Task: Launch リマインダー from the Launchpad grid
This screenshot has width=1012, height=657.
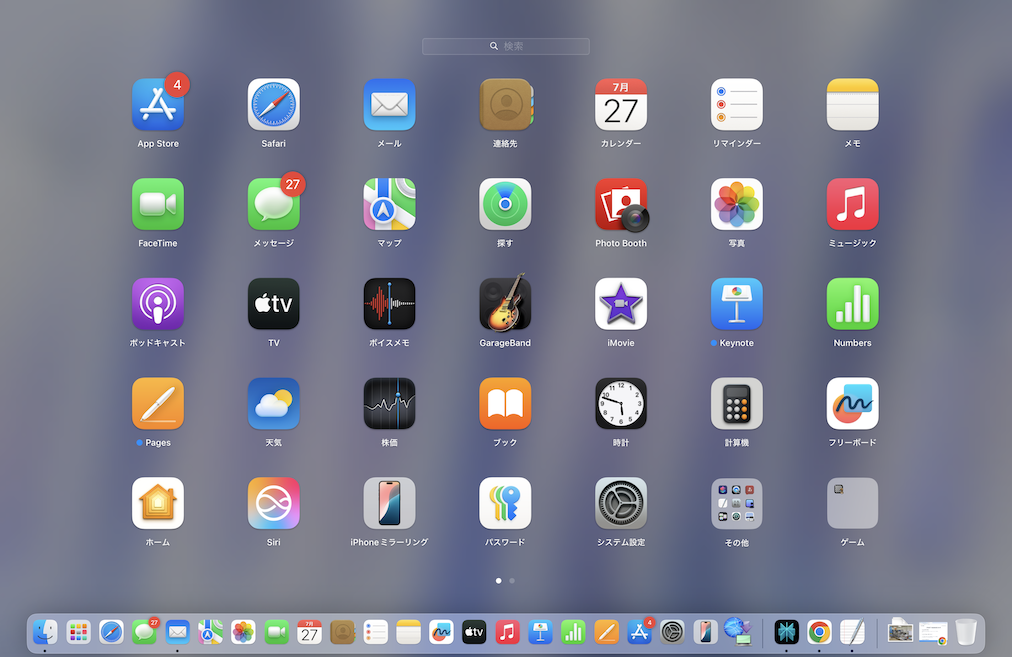Action: (x=736, y=105)
